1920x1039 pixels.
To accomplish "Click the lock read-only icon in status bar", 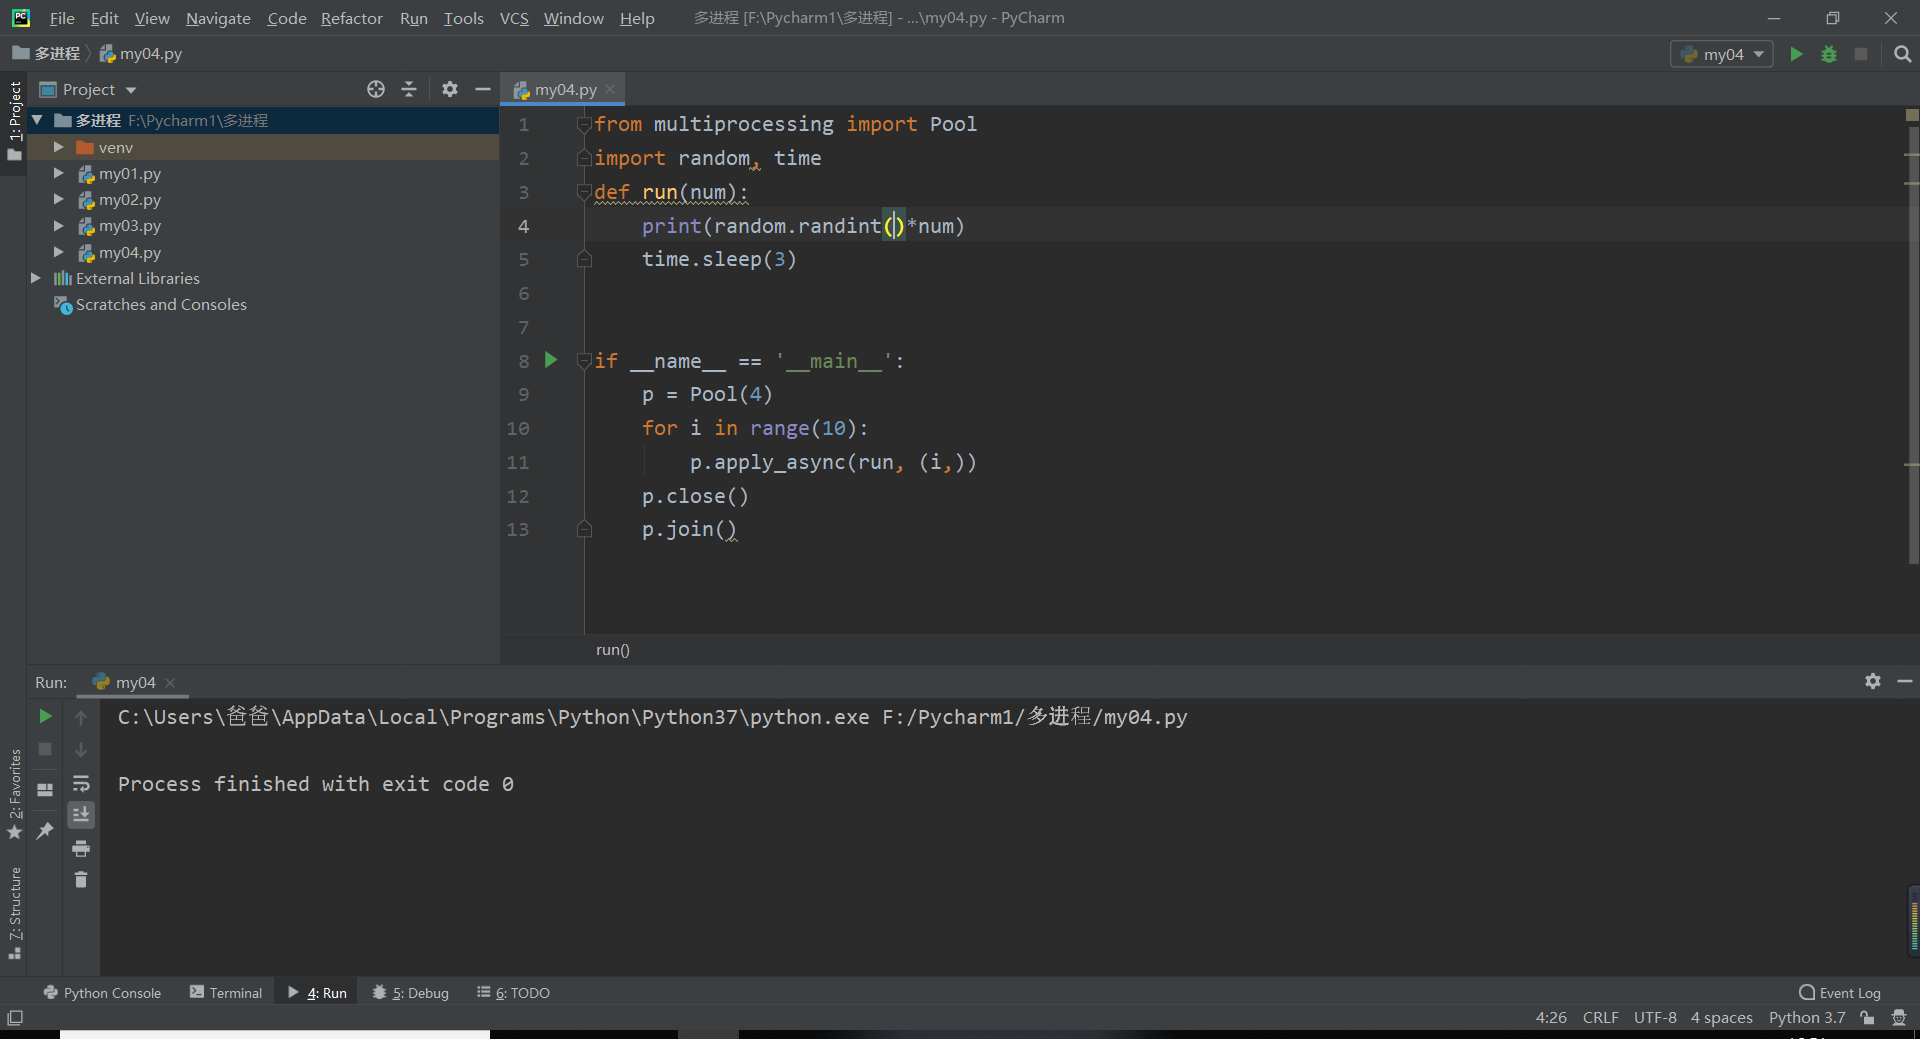I will tap(1867, 1018).
